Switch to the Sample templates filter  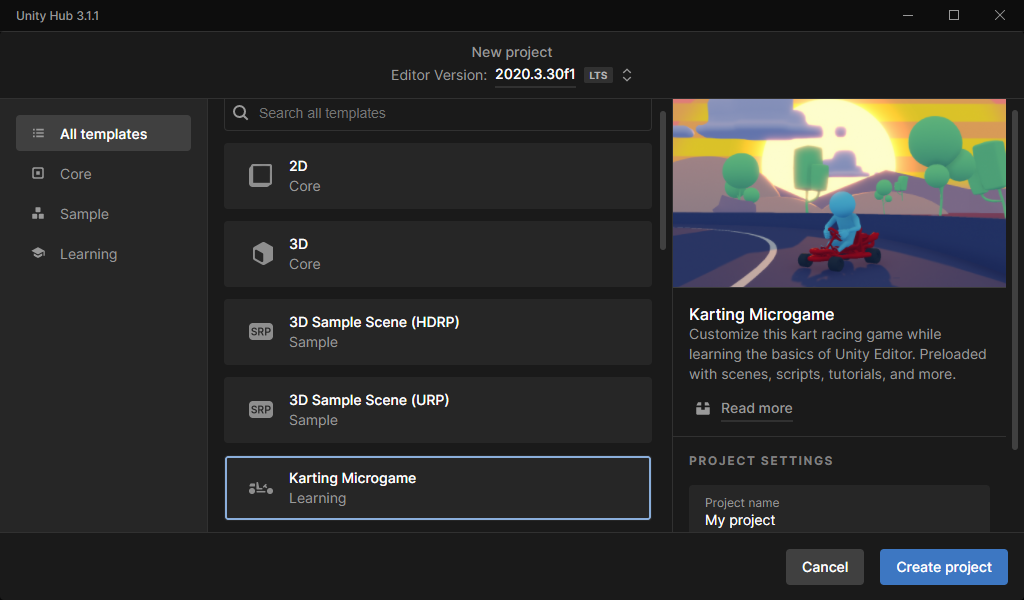click(83, 213)
